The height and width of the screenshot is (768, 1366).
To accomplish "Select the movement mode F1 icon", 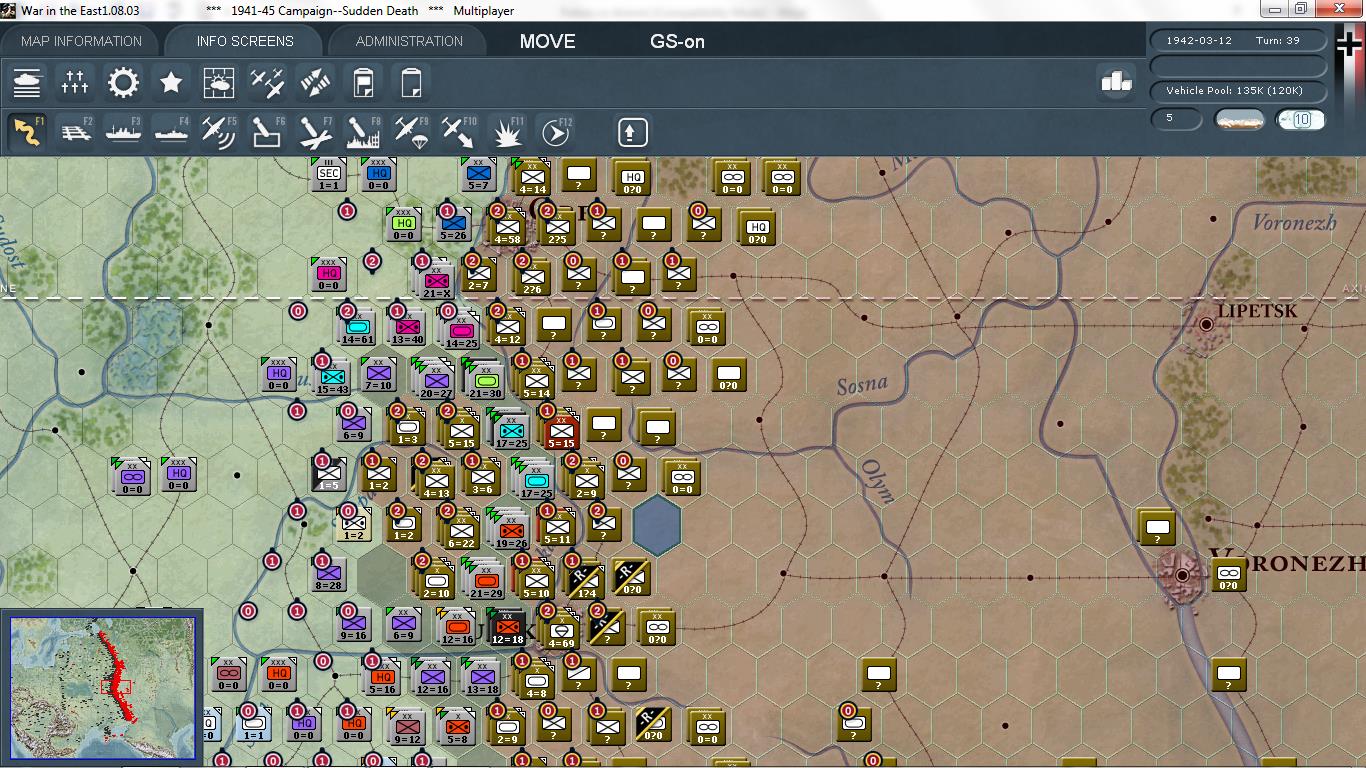I will click(x=27, y=131).
